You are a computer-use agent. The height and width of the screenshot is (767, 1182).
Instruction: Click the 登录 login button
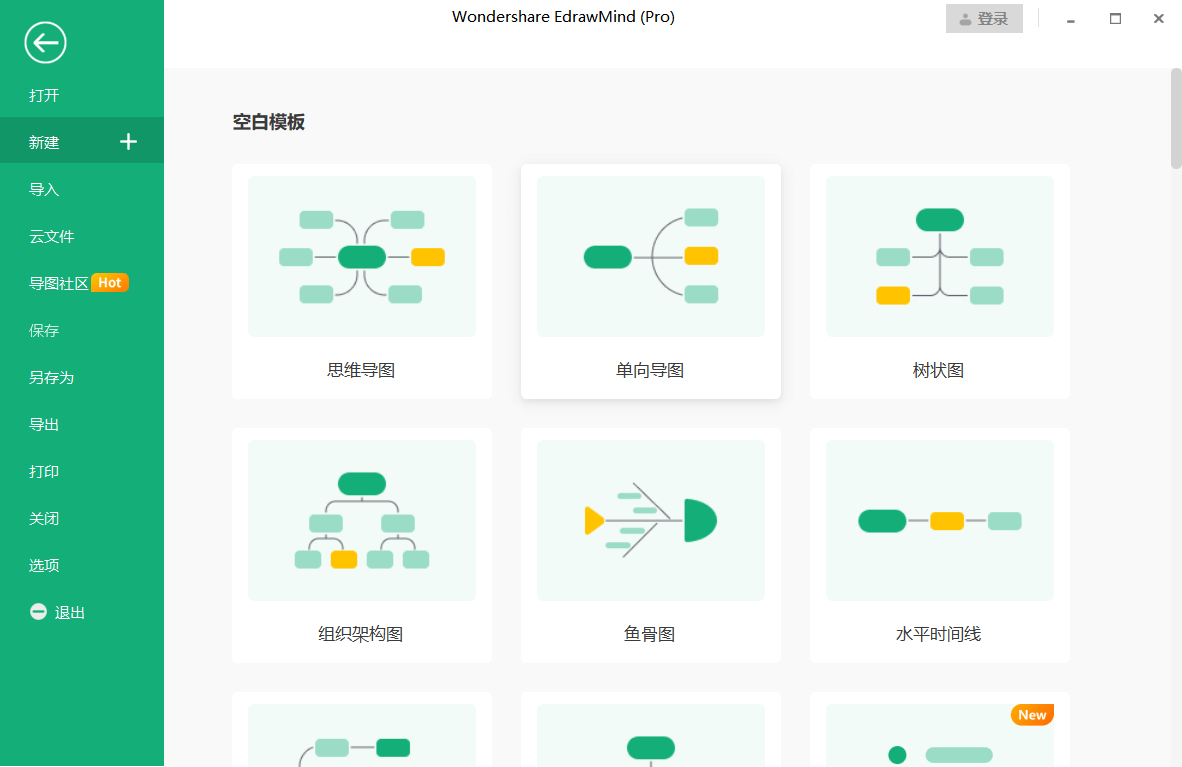tap(984, 18)
